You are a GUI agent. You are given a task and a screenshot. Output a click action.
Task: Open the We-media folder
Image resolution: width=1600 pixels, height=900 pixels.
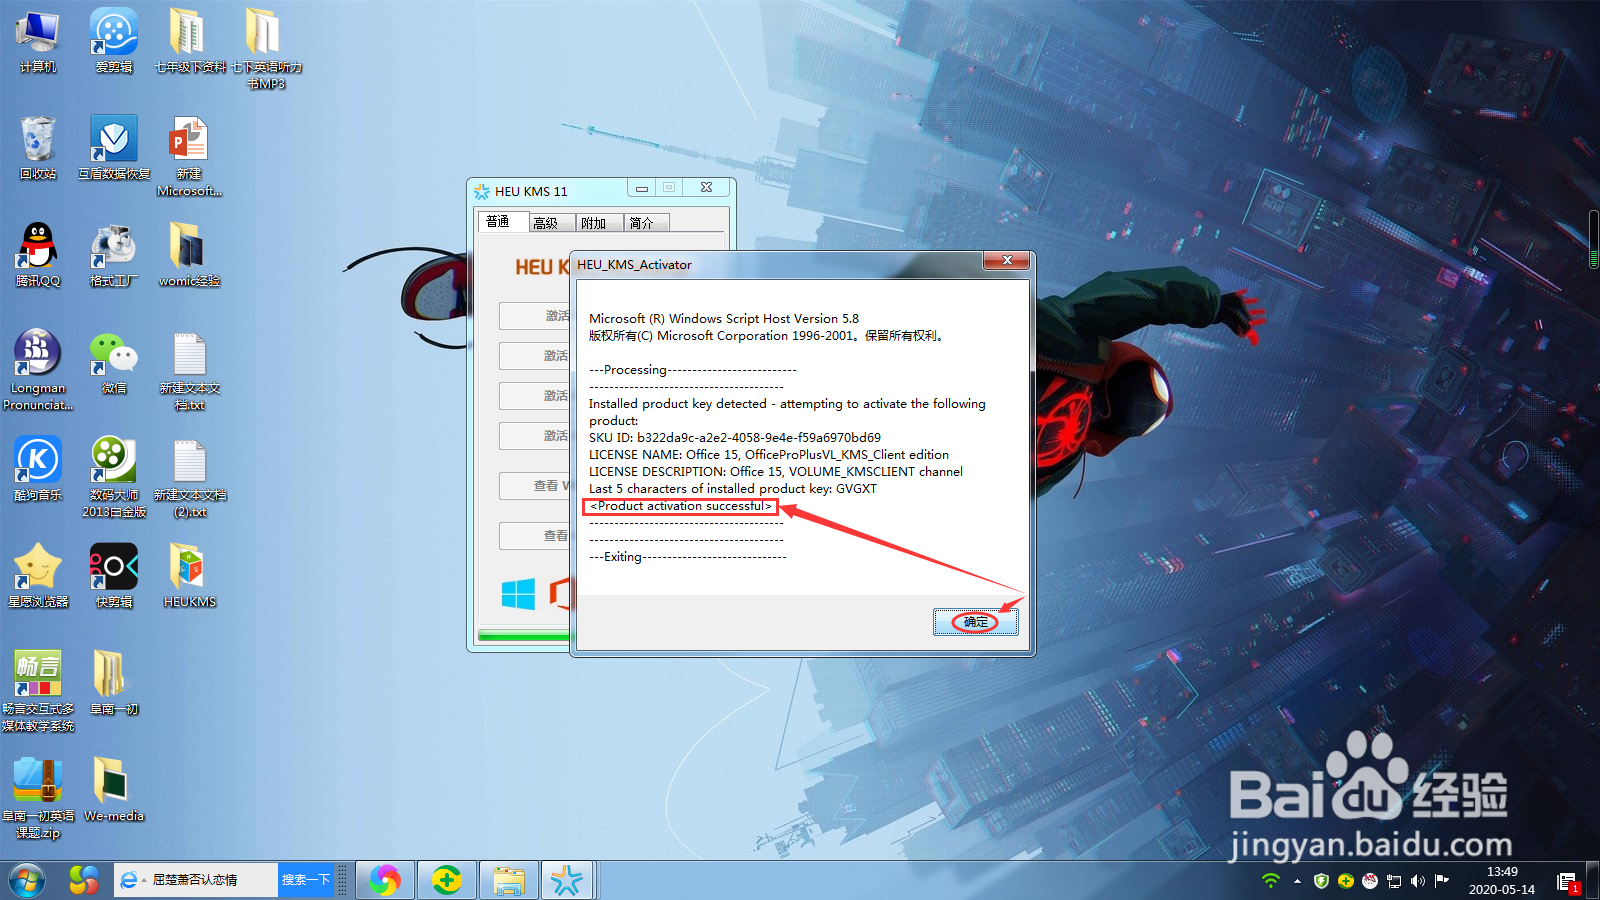[114, 790]
